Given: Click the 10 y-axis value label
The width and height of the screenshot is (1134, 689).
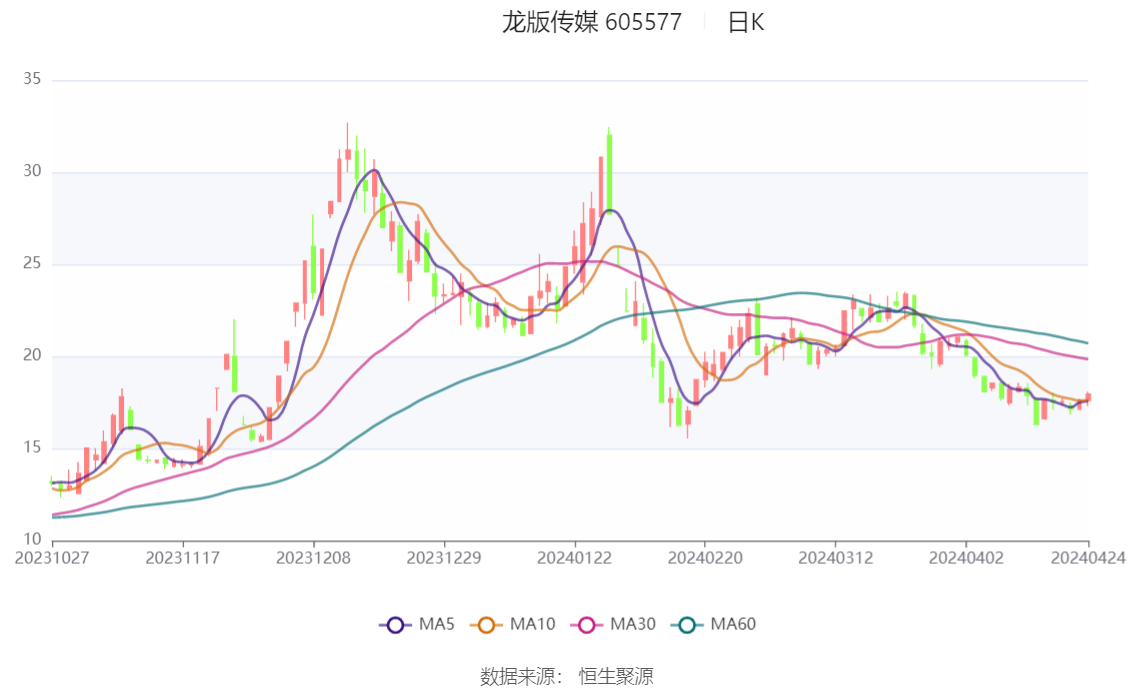Looking at the screenshot, I should pyautogui.click(x=32, y=539).
